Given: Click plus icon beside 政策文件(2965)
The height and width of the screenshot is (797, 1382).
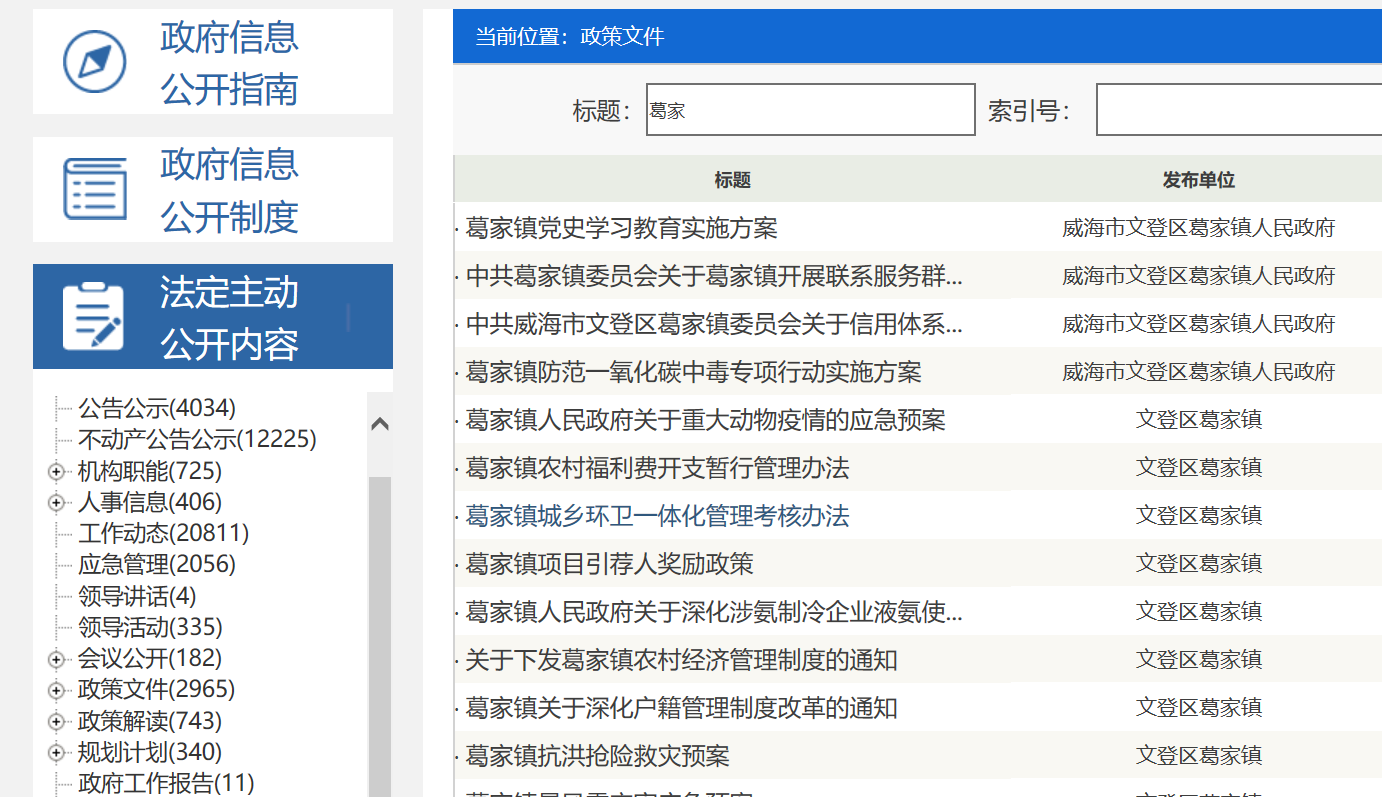Looking at the screenshot, I should (56, 690).
